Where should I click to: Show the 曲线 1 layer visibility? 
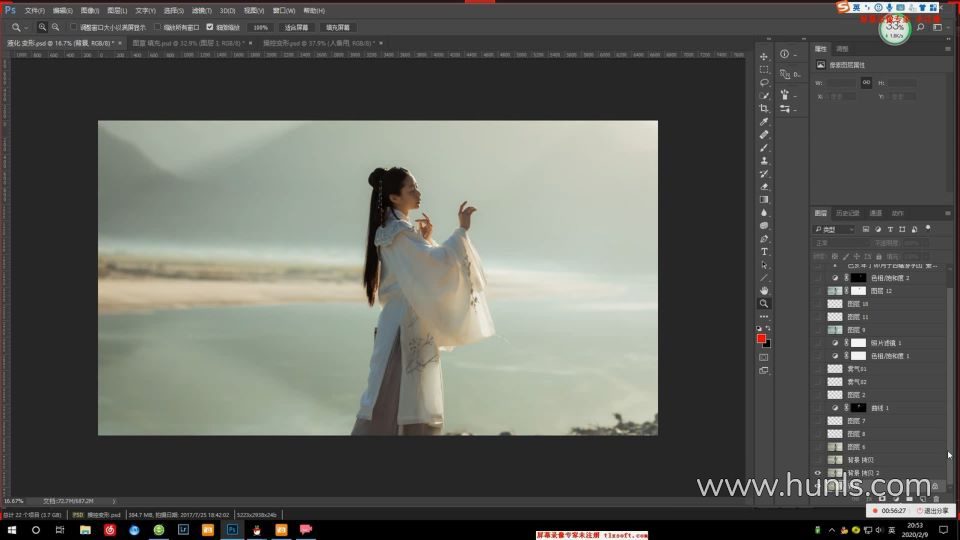click(817, 408)
